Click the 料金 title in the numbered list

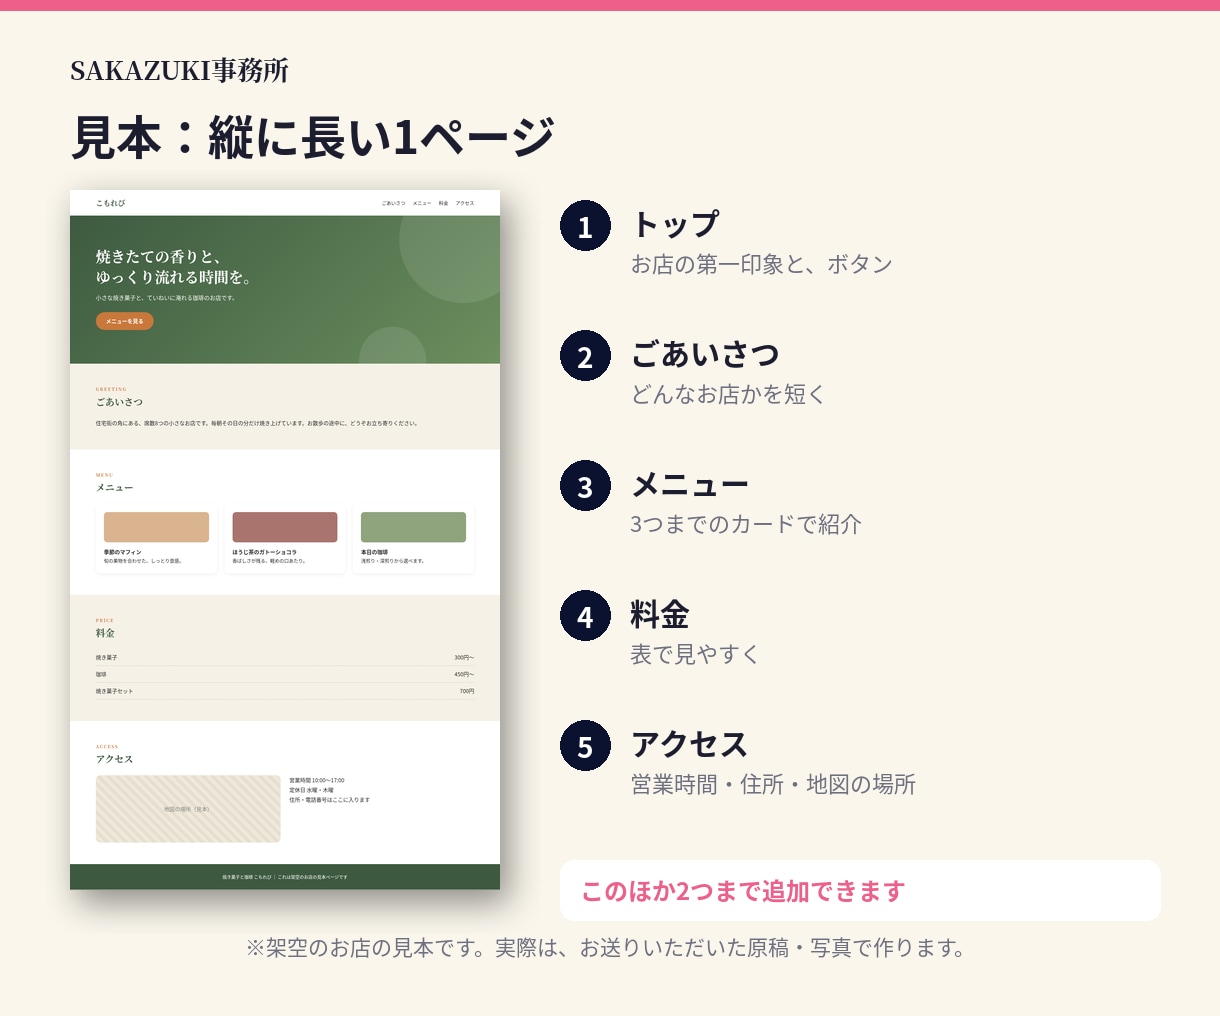tap(660, 614)
